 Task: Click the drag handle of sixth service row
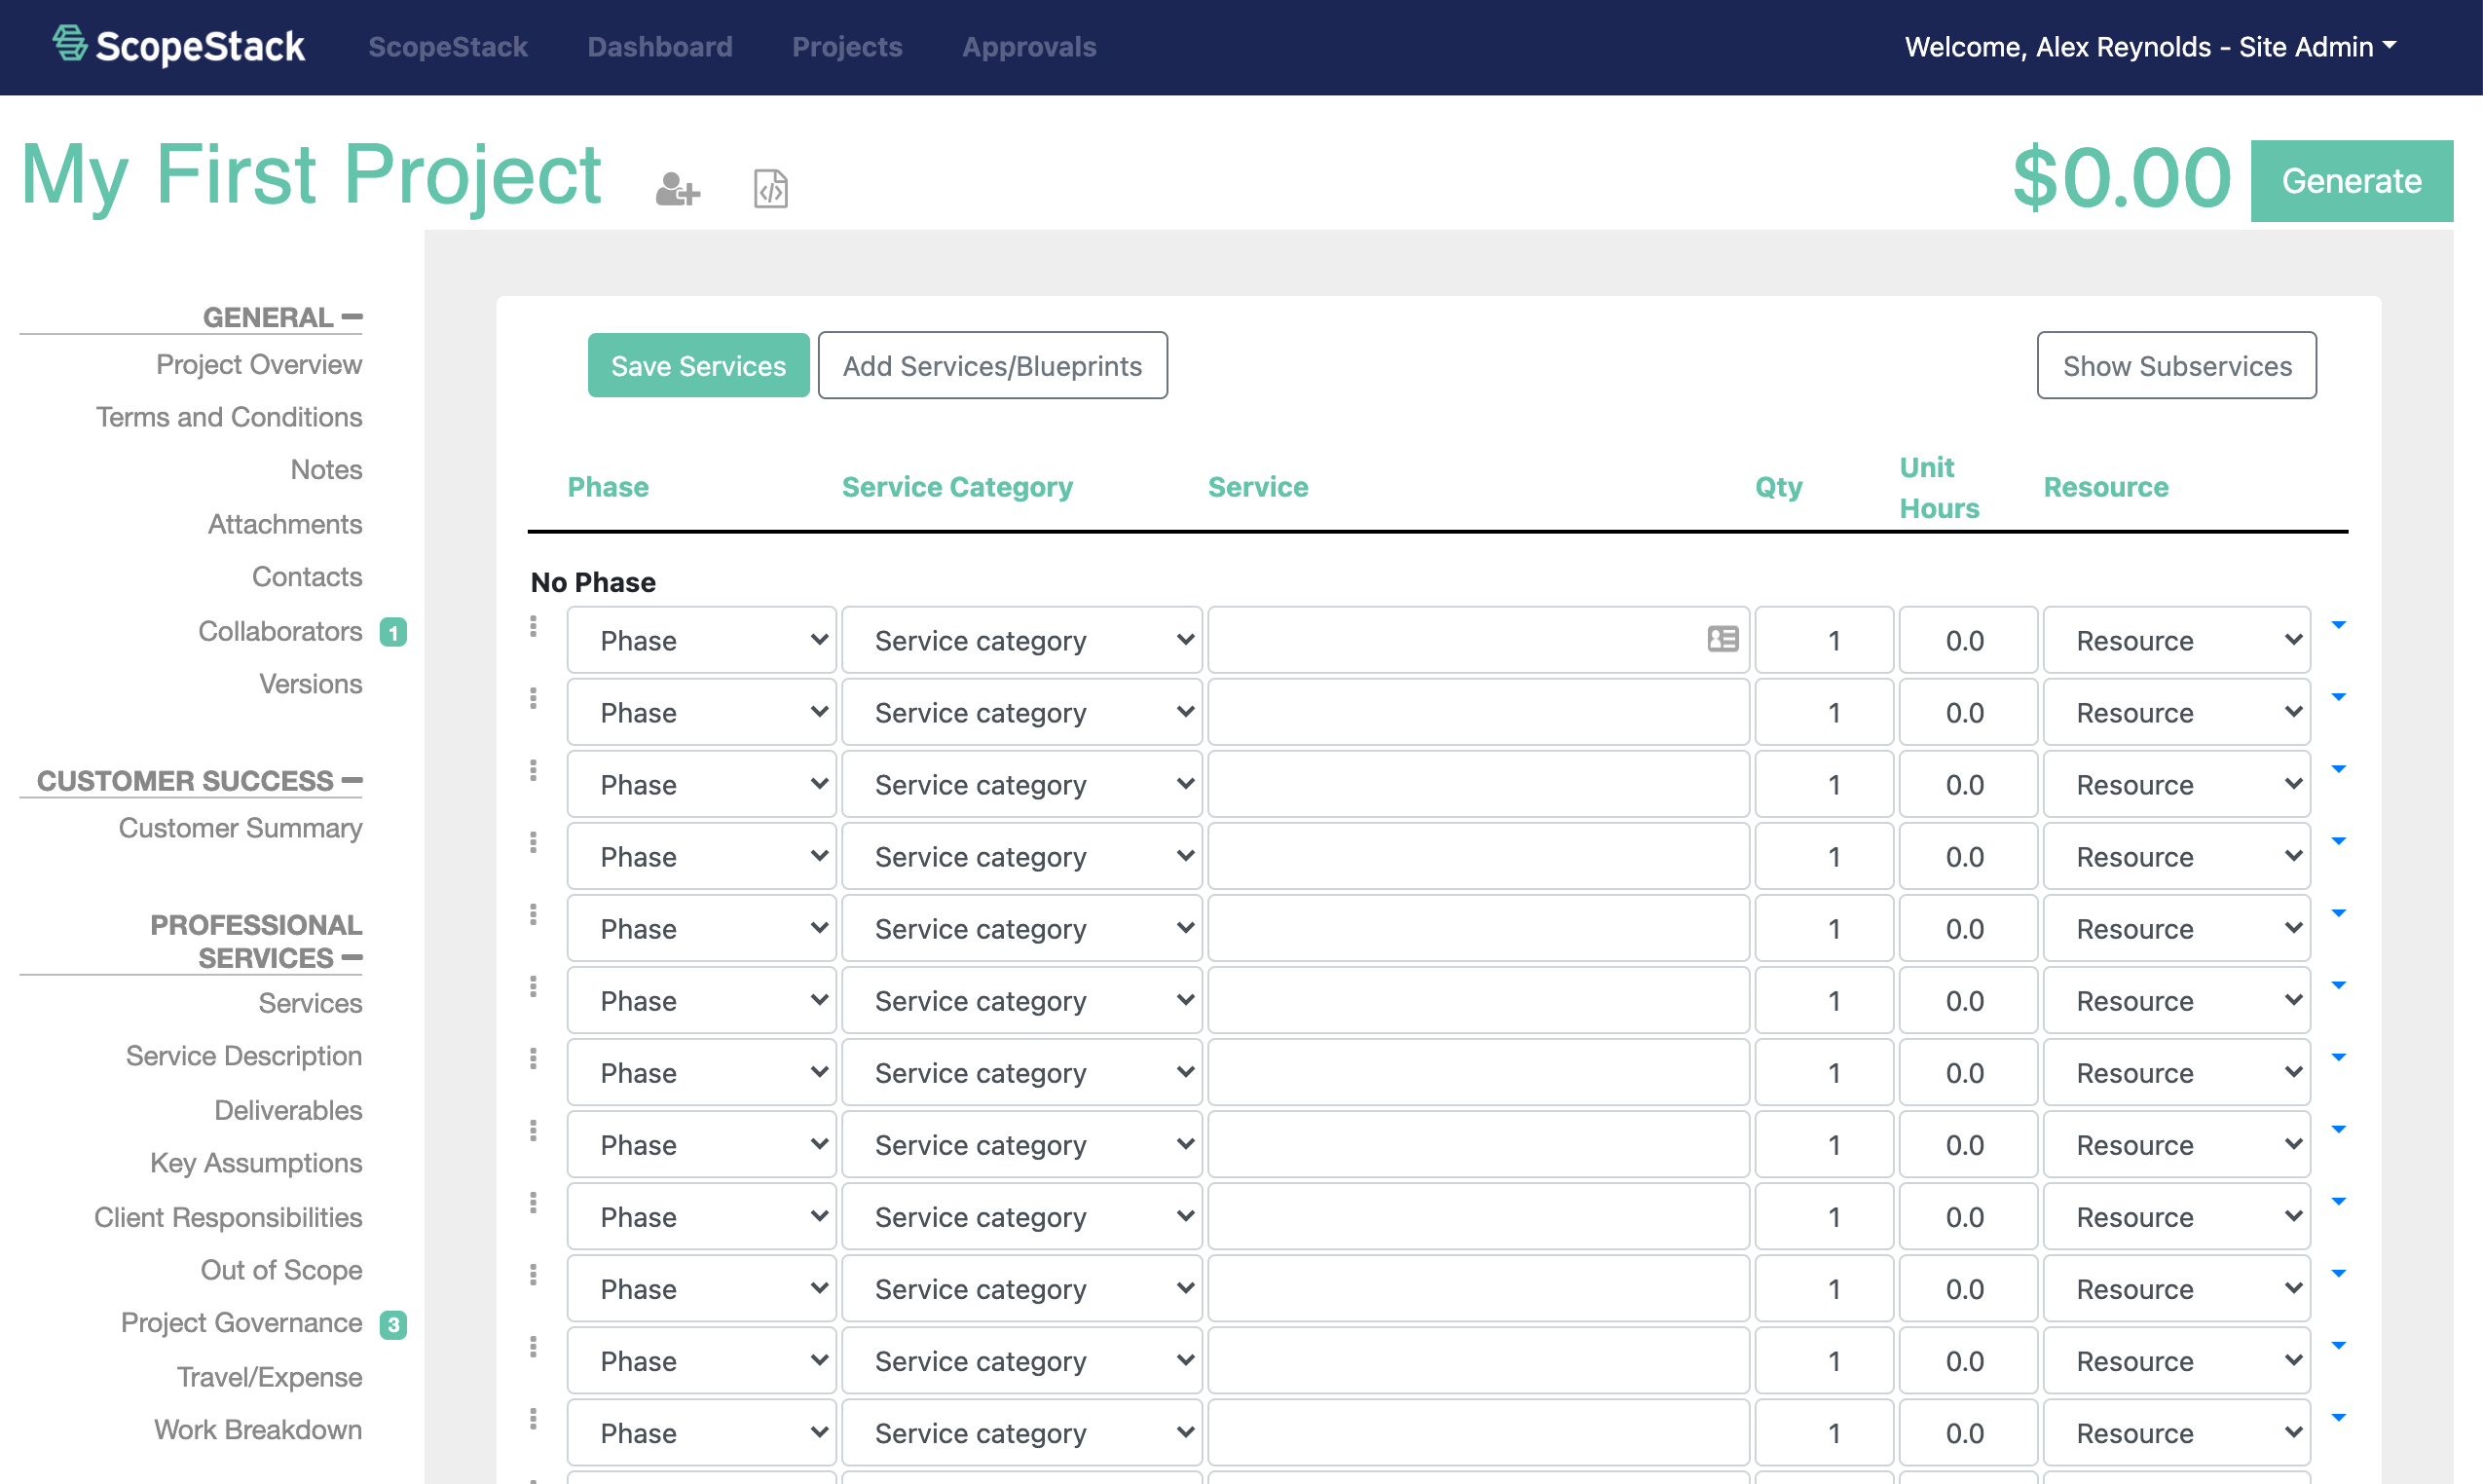[533, 987]
